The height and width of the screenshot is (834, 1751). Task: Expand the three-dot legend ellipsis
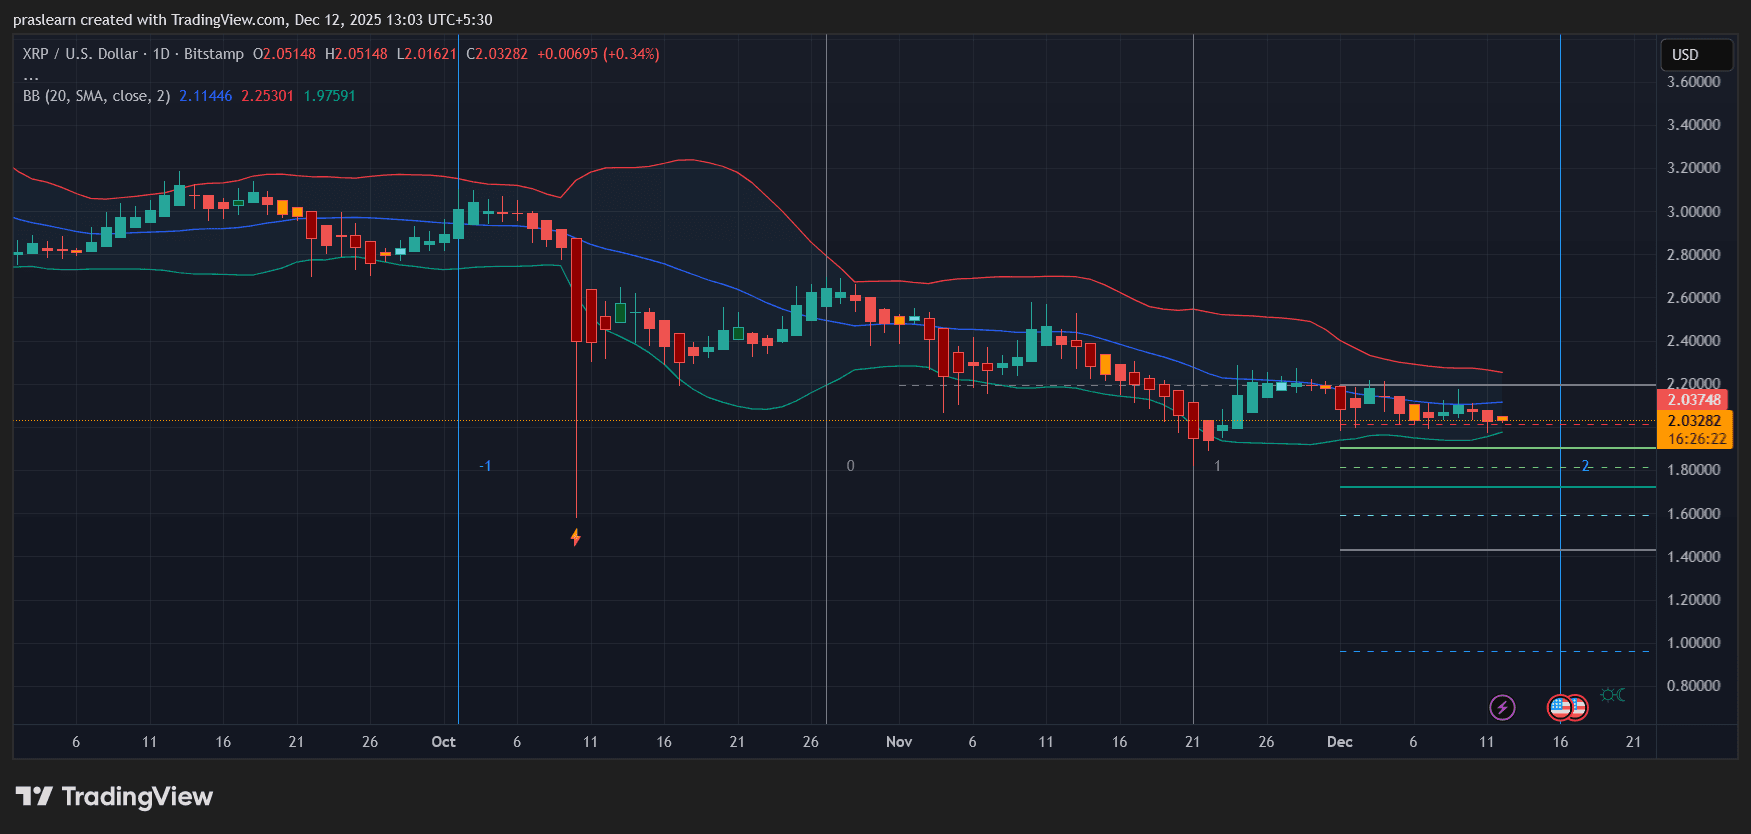click(x=31, y=76)
